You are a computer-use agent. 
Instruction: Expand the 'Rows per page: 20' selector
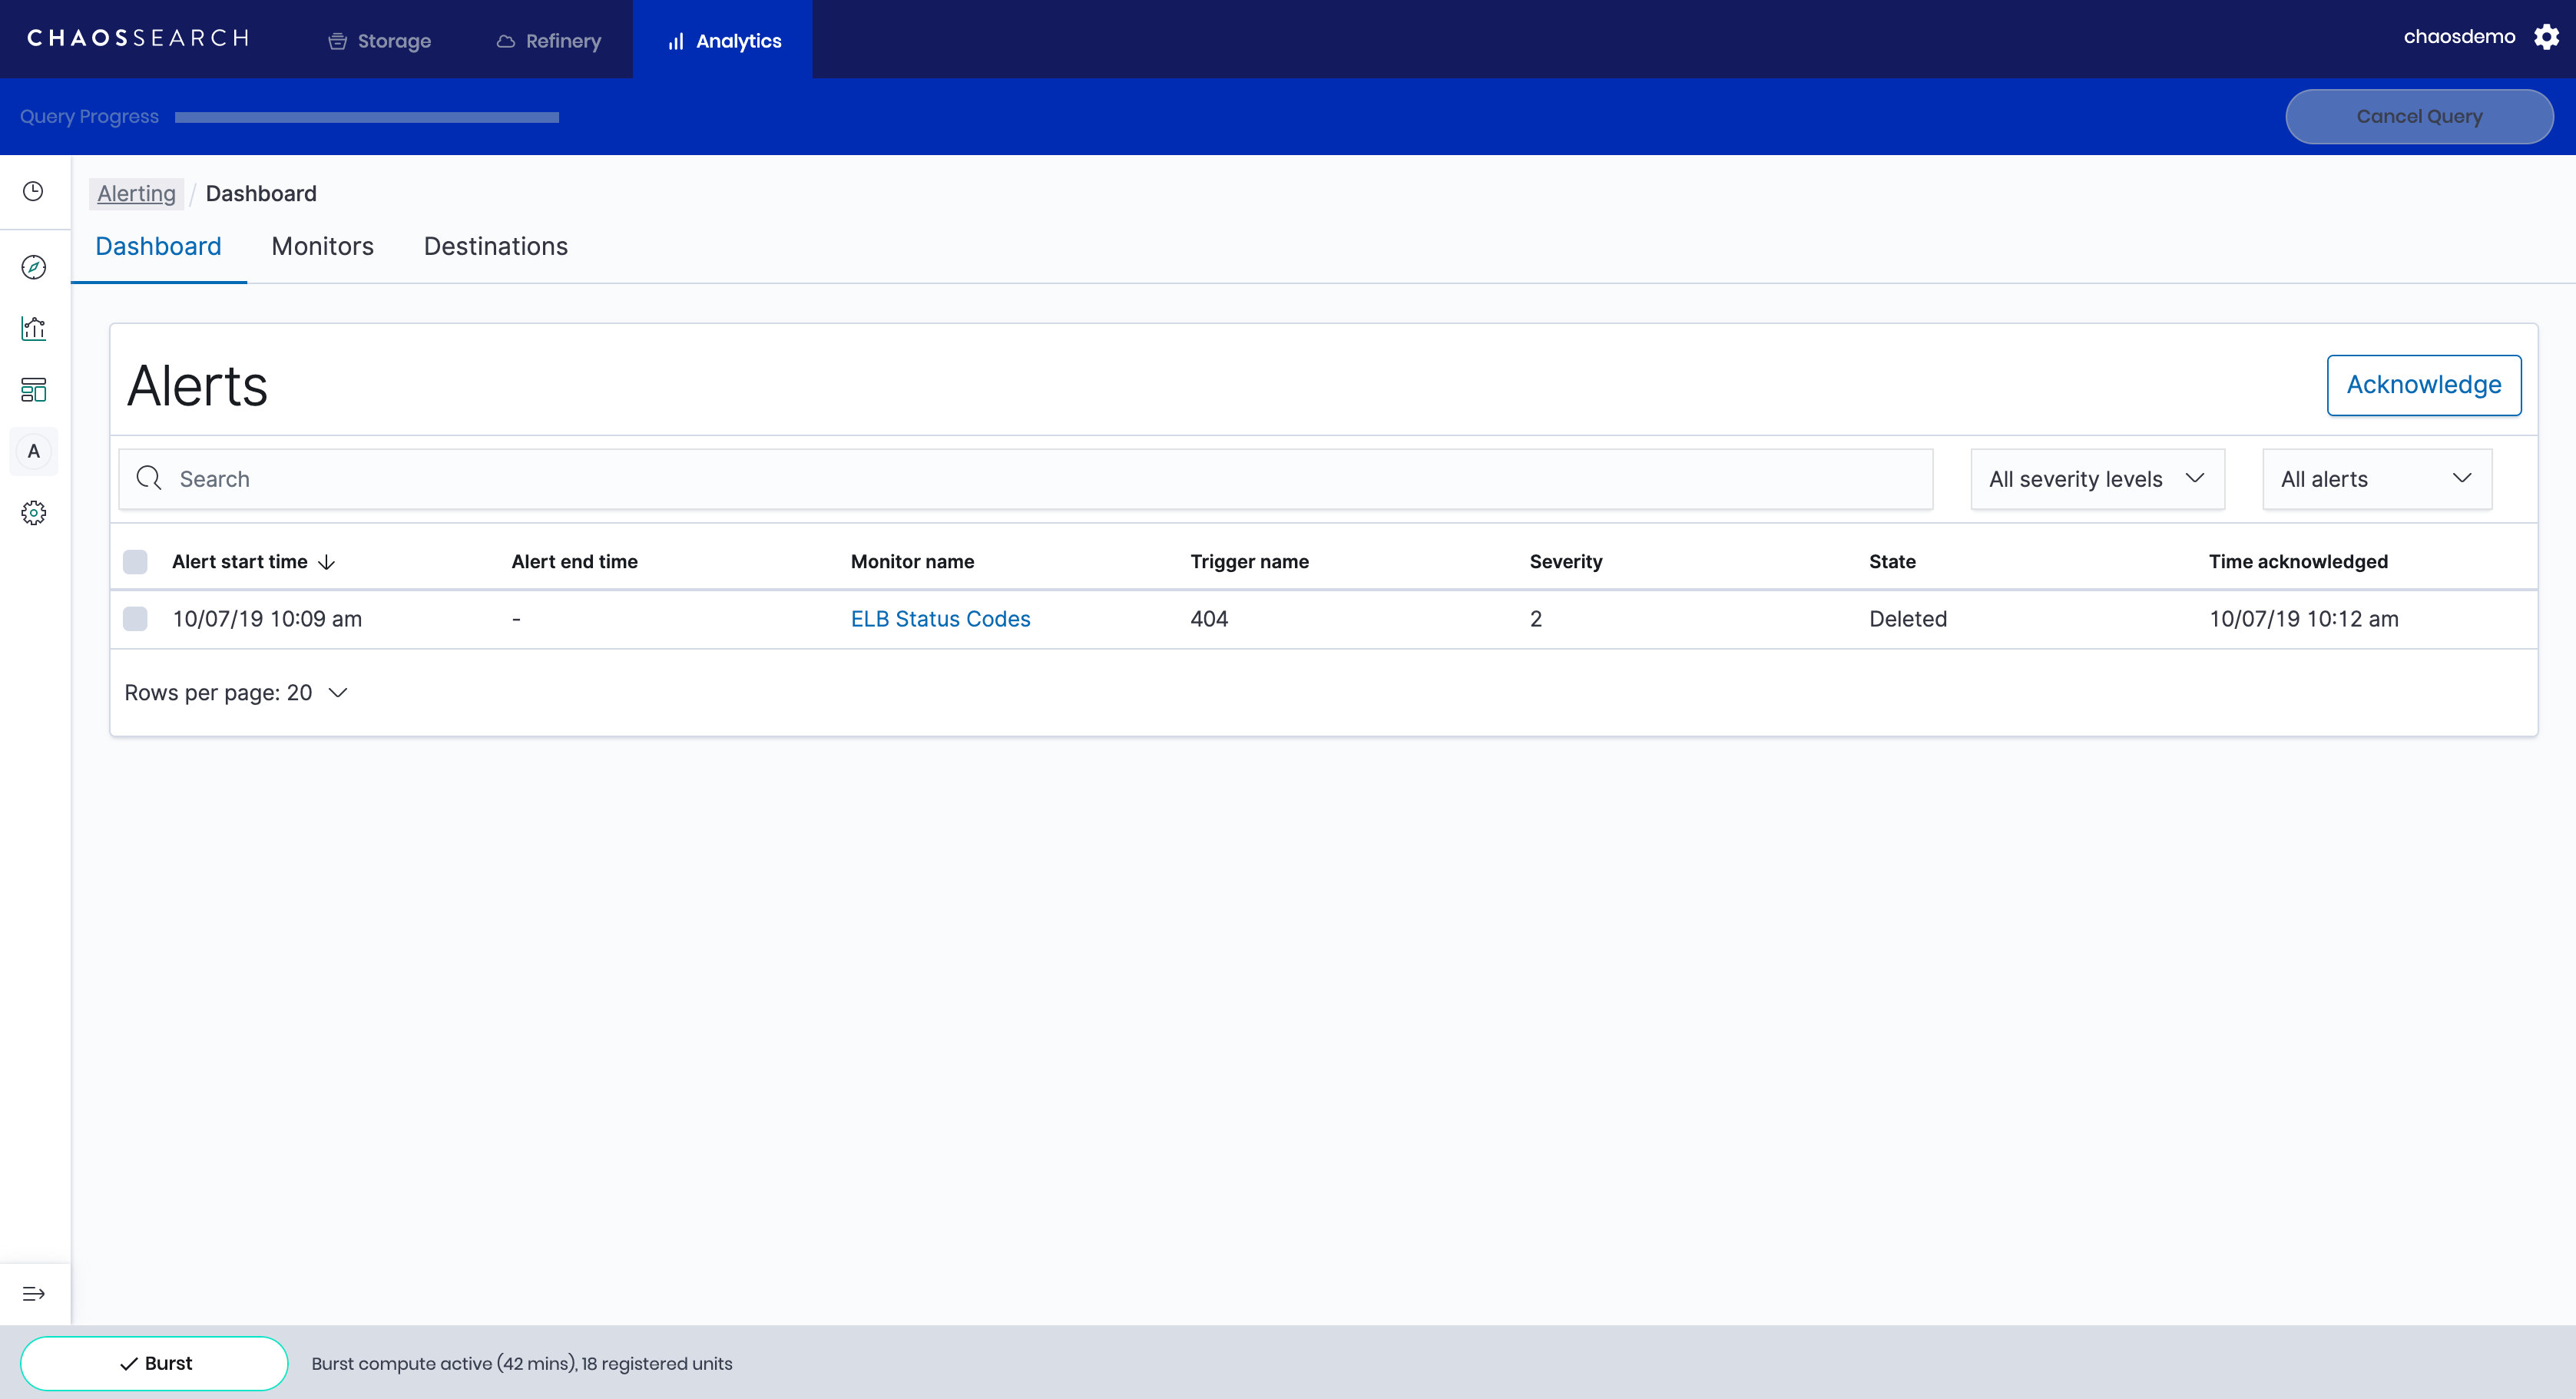(x=235, y=692)
